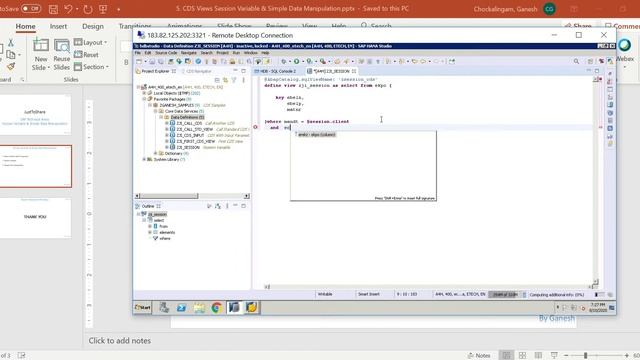Click the Reuse Slides button

62,54
